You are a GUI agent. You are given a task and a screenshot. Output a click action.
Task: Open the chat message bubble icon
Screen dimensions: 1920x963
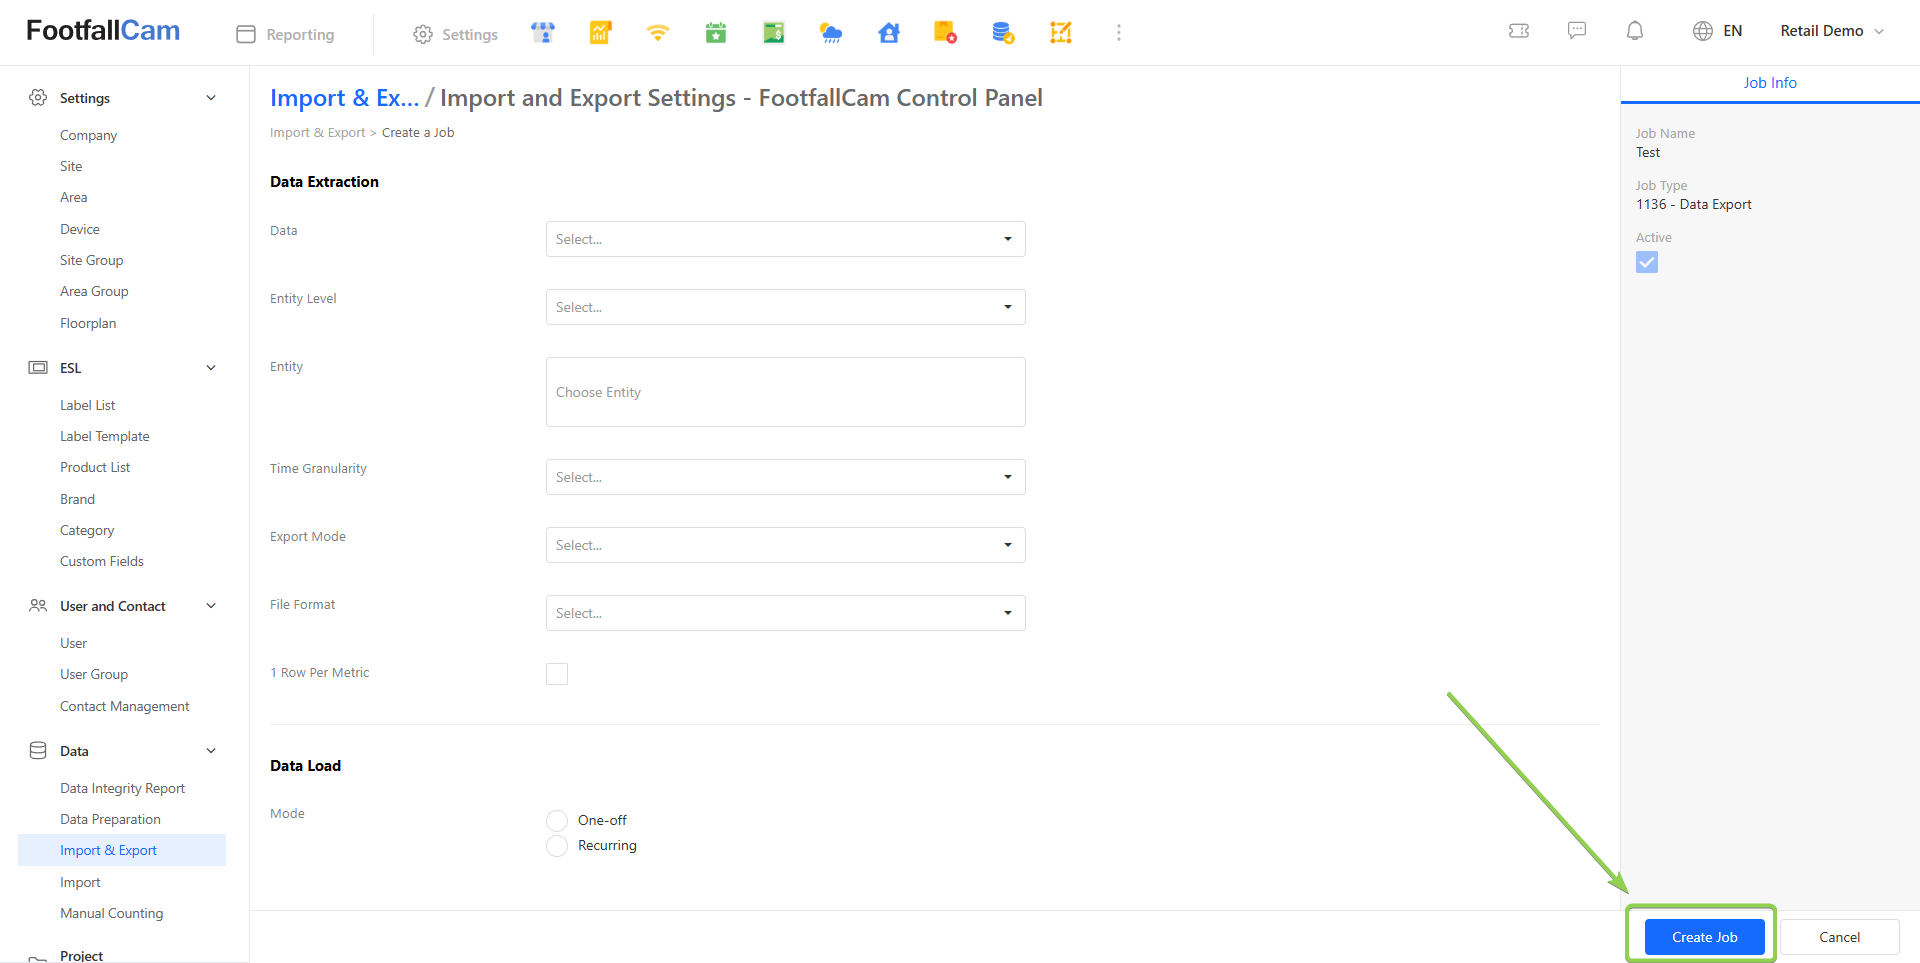(x=1577, y=31)
